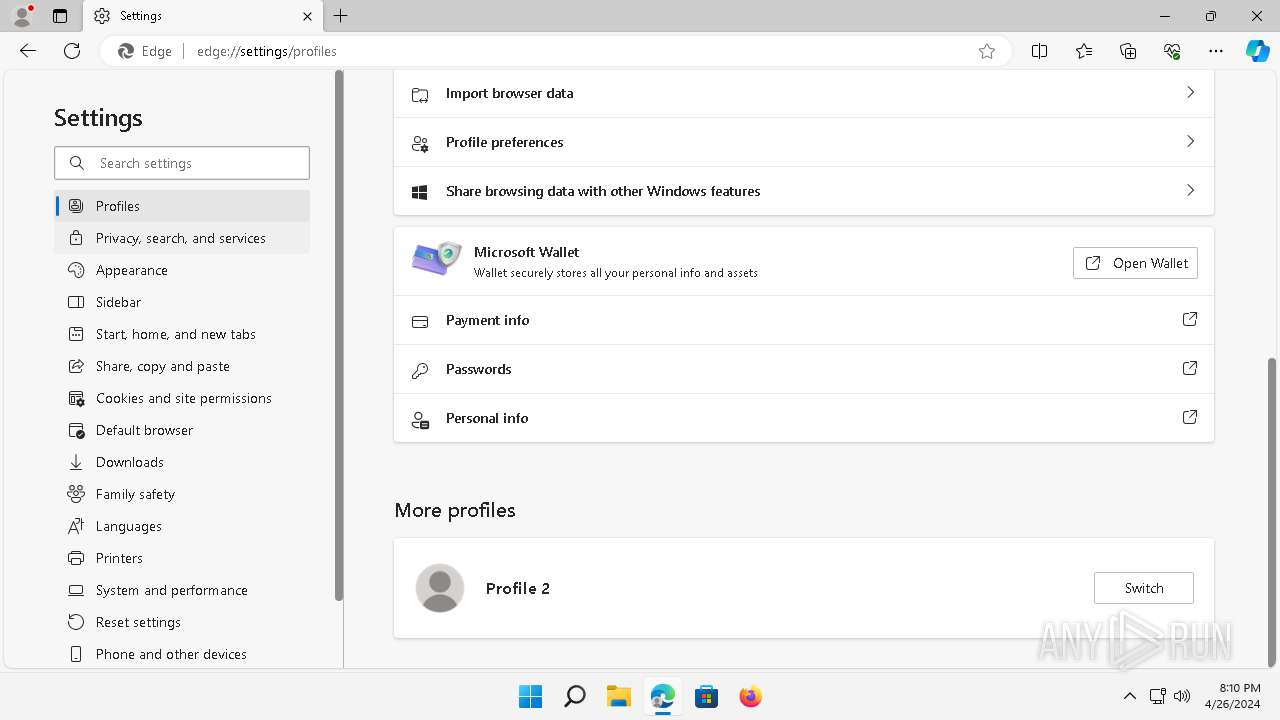Open clock and date in tray
Image resolution: width=1280 pixels, height=720 pixels.
[1233, 696]
